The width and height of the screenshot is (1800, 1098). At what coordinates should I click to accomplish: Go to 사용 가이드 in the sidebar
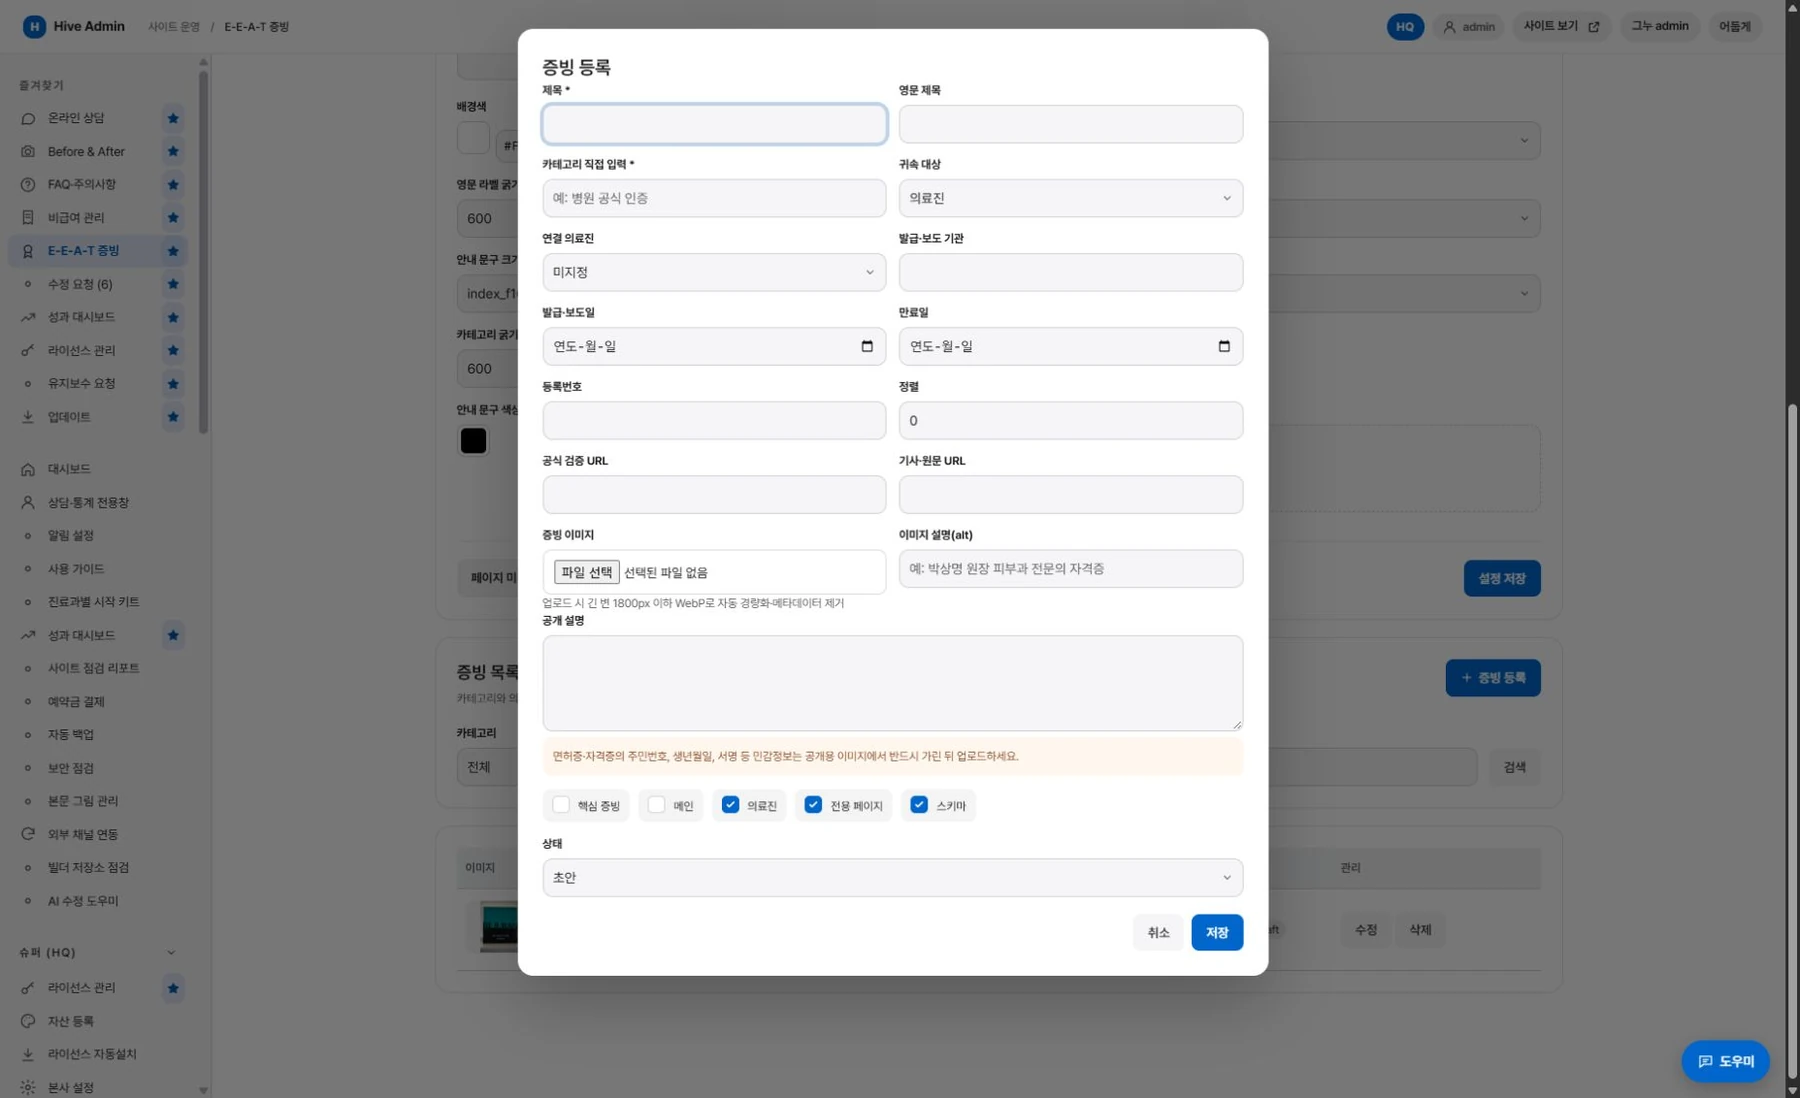76,569
